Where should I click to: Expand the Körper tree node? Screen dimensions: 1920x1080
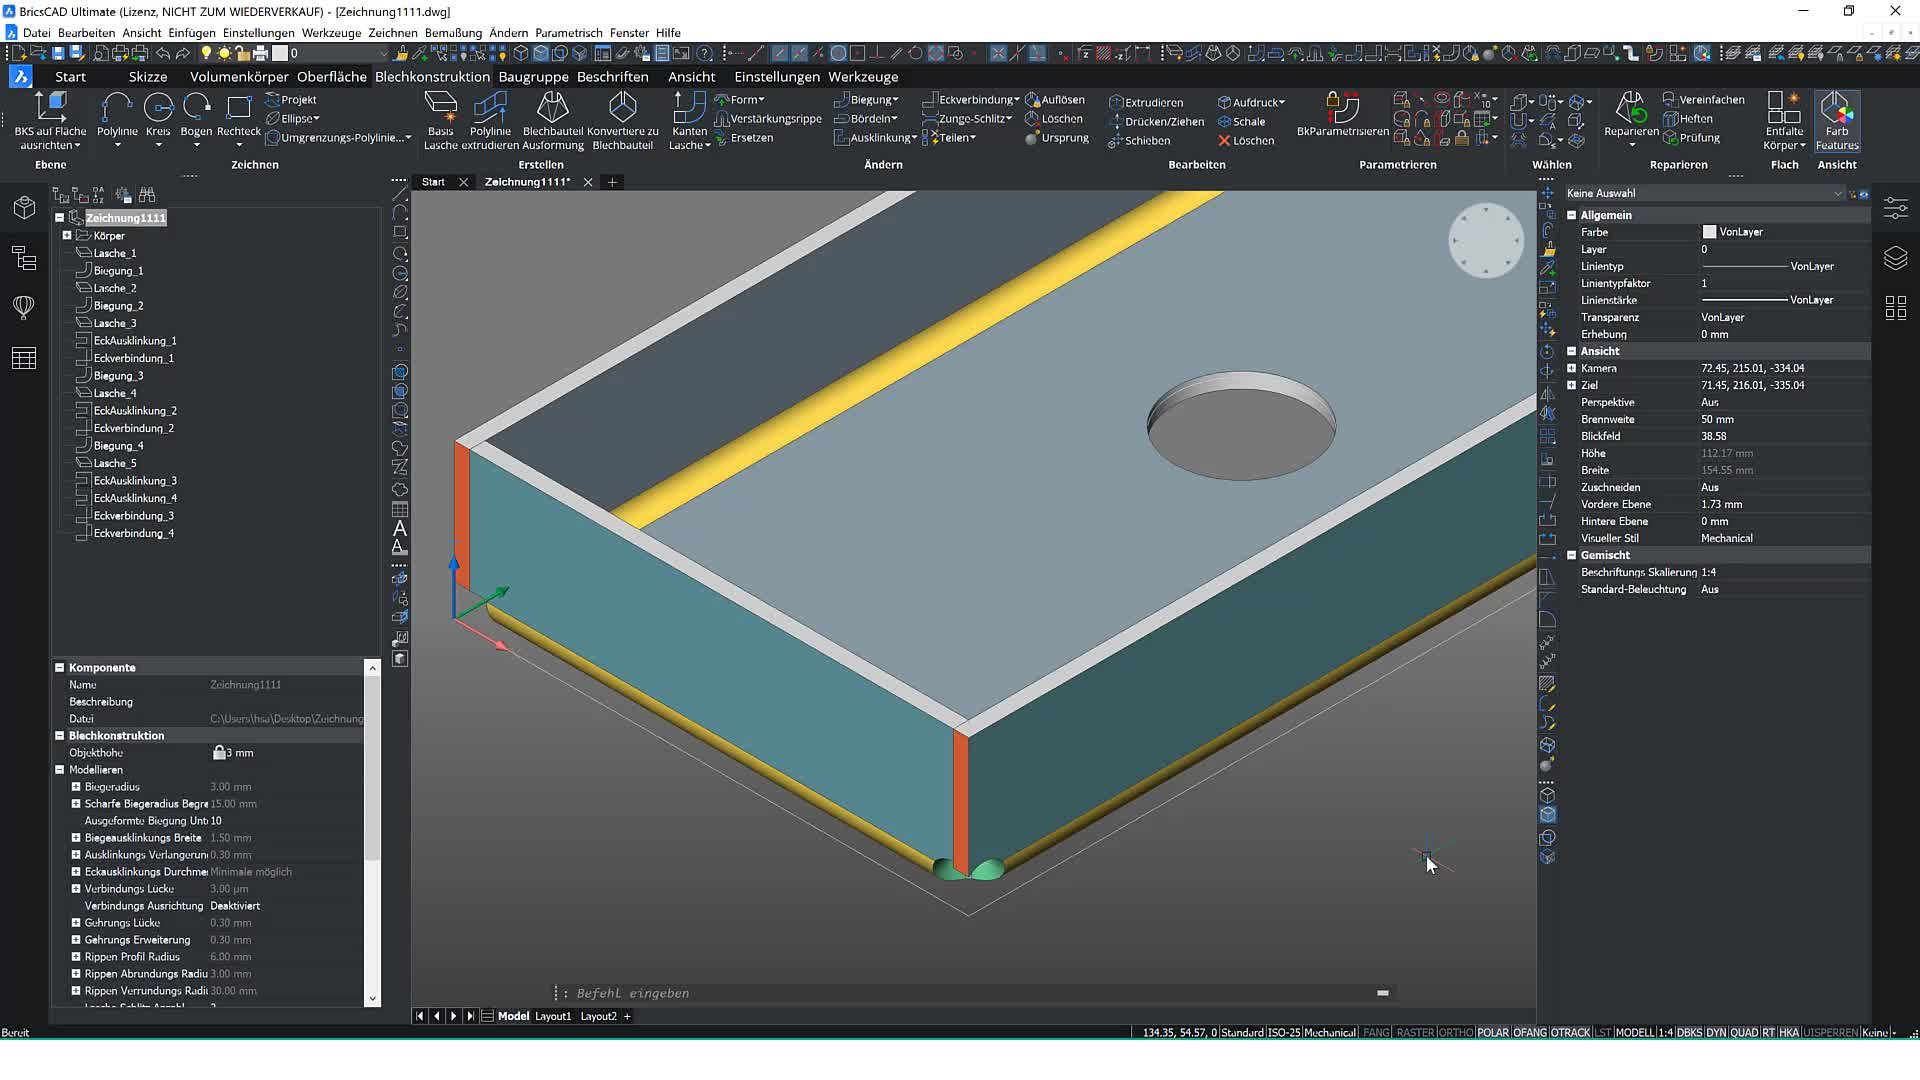tap(67, 235)
